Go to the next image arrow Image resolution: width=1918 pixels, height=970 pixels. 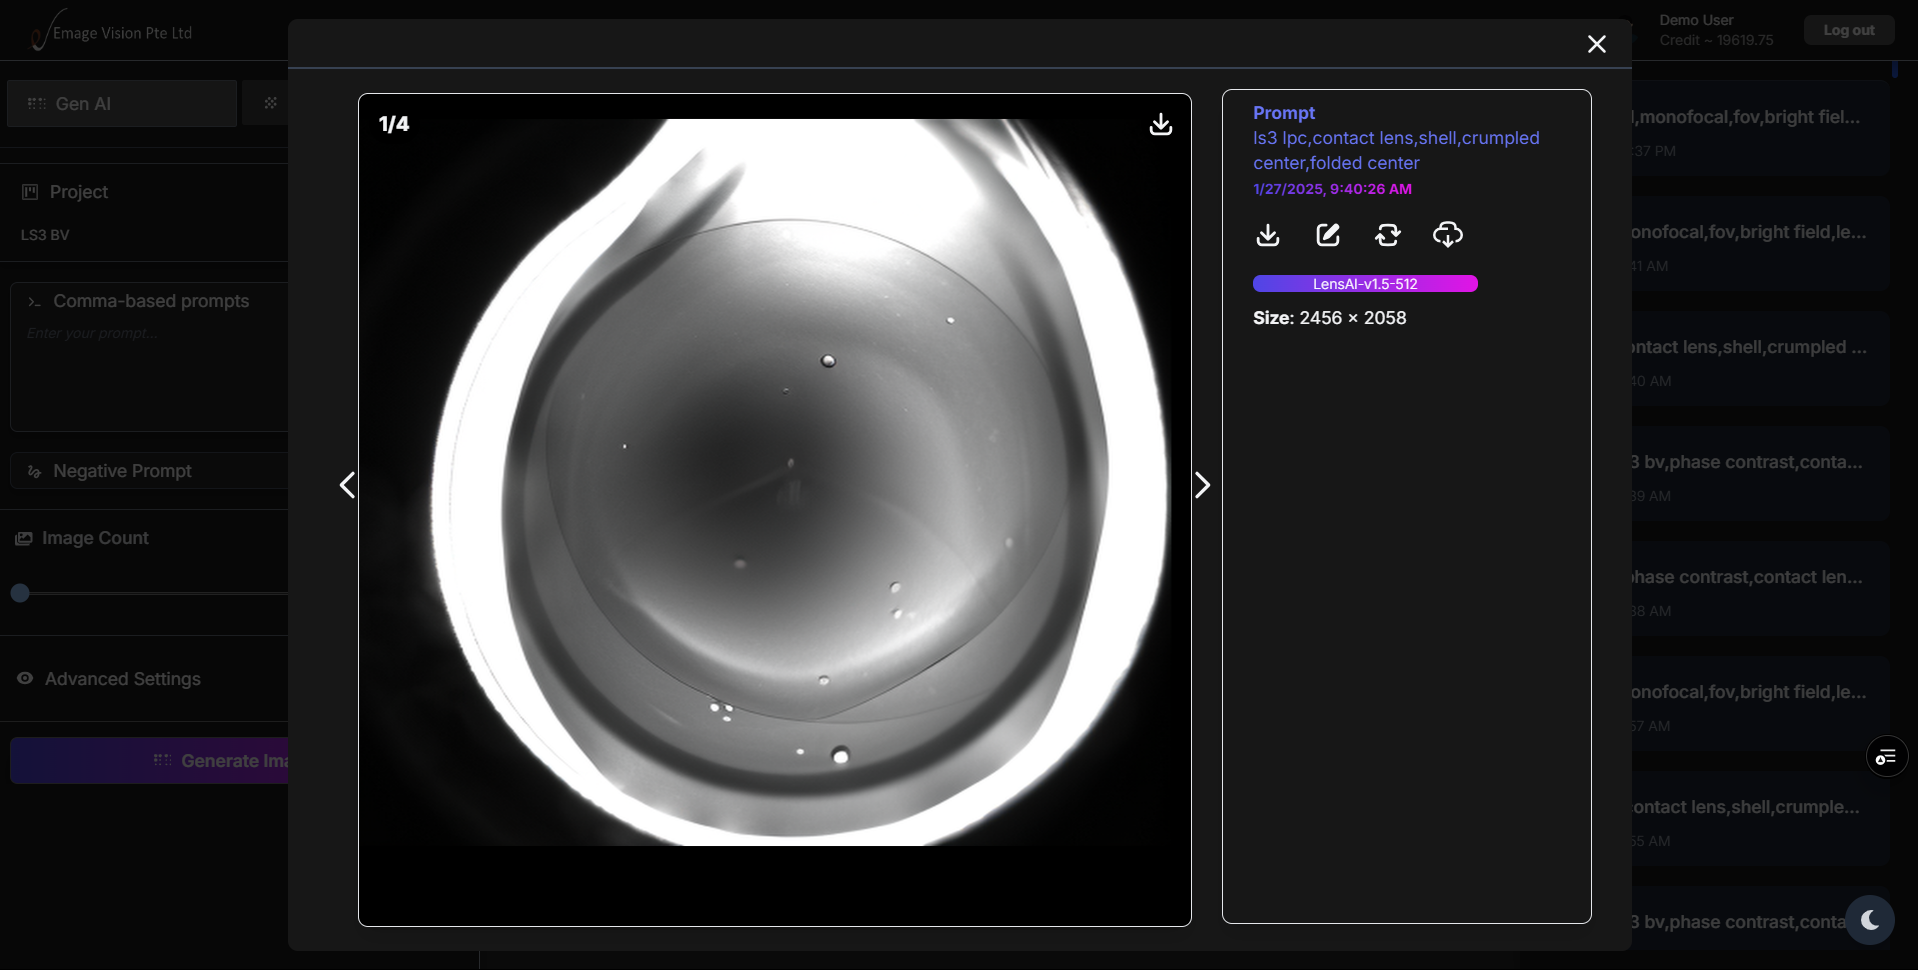[x=1202, y=485]
